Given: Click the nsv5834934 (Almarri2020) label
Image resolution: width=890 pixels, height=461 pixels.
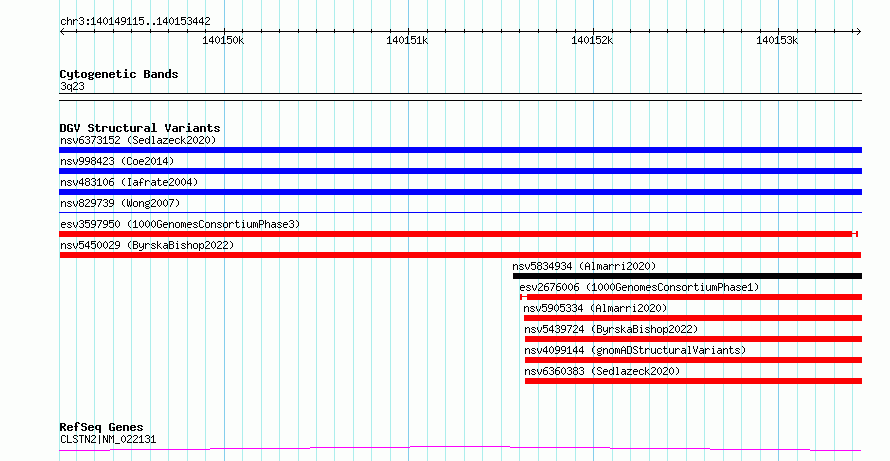Looking at the screenshot, I should click(584, 266).
